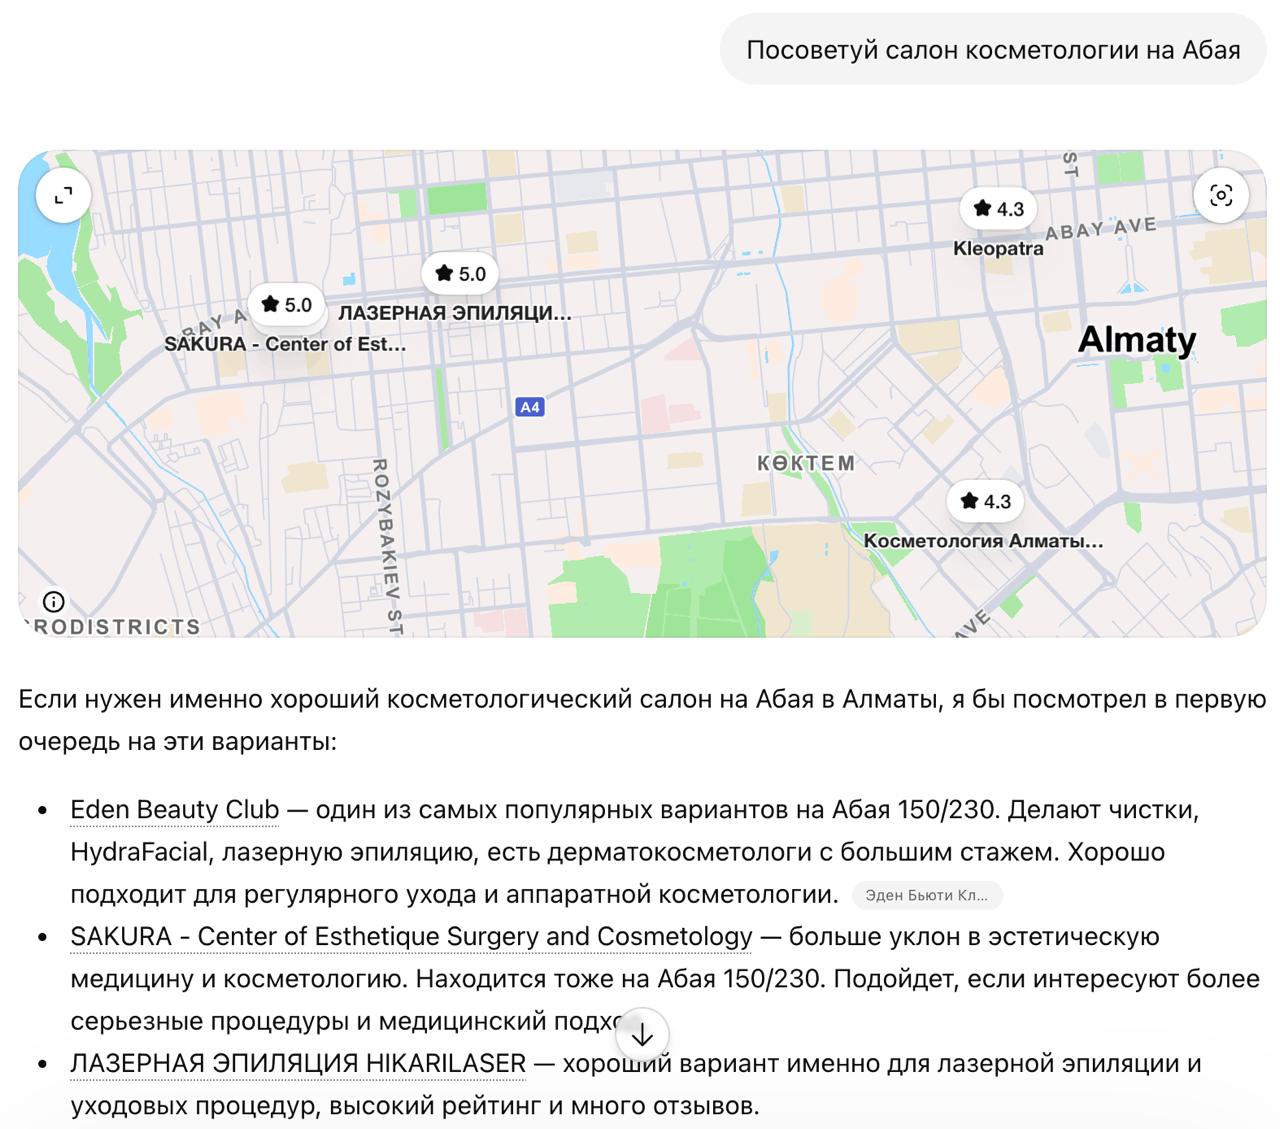Image resolution: width=1280 pixels, height=1129 pixels.
Task: Click the Косметология Алматы... map label
Action: point(984,541)
